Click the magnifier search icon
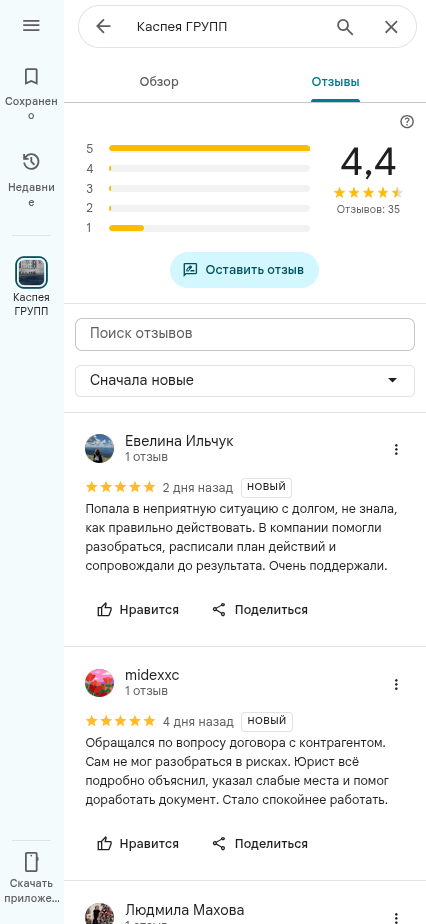Viewport: 426px width, 924px height. [345, 27]
